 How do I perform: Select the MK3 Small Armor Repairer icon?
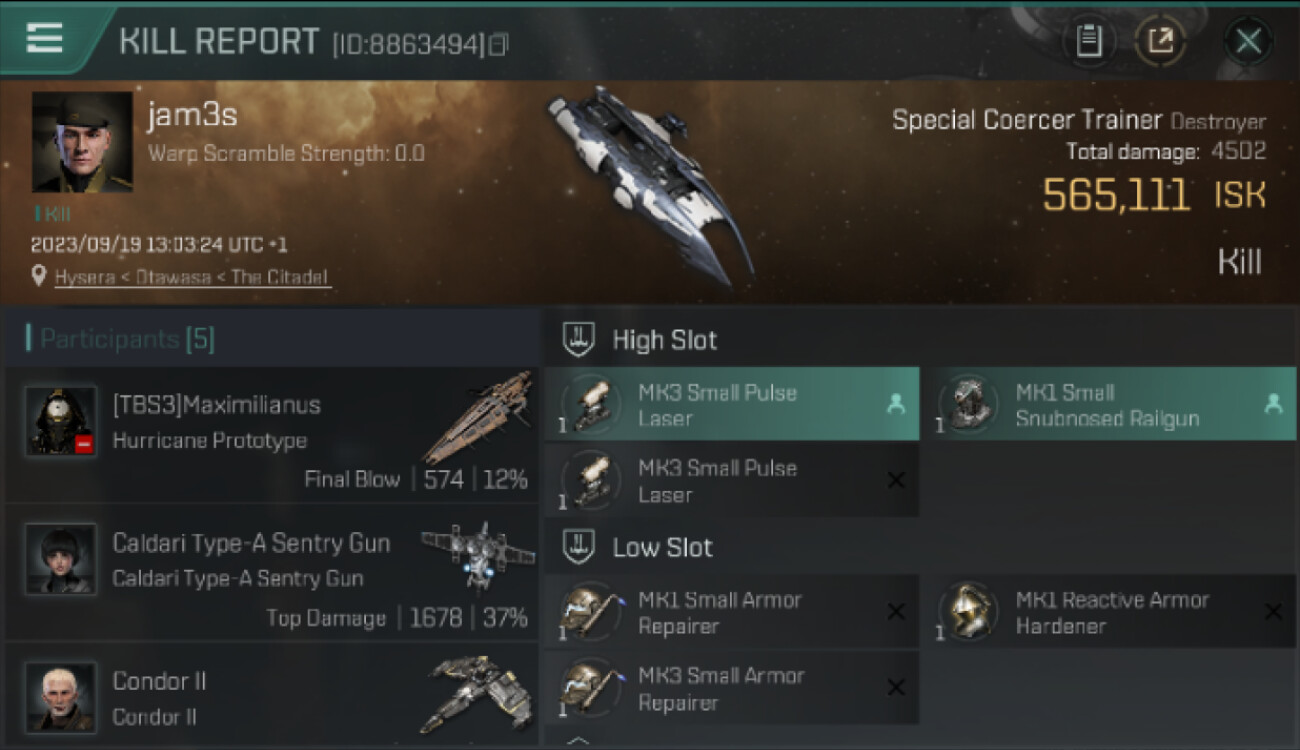pos(591,688)
